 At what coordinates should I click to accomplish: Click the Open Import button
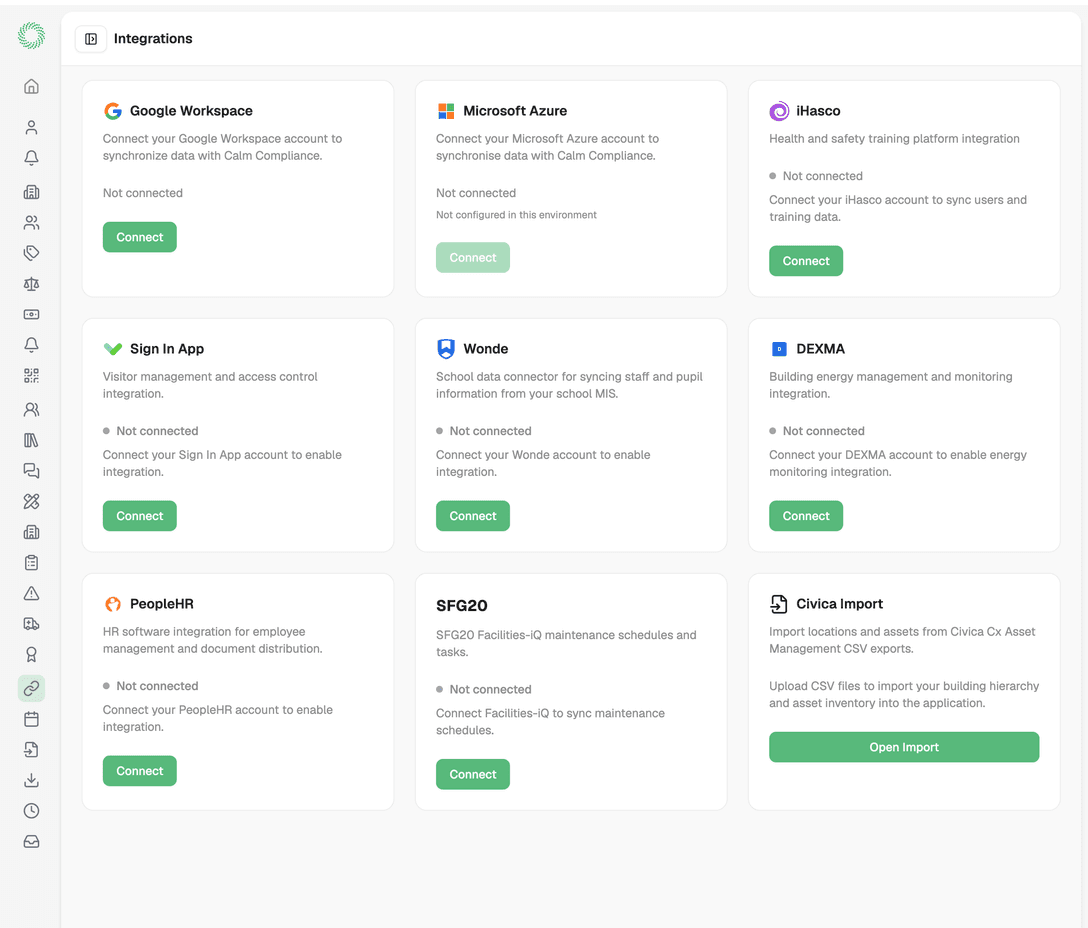904,747
